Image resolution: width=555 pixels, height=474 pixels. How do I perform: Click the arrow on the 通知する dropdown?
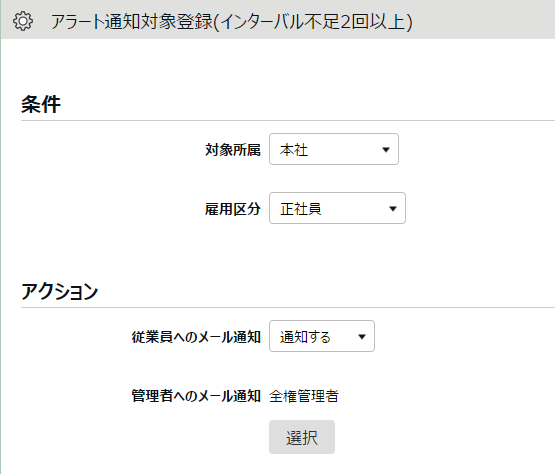pyautogui.click(x=362, y=337)
